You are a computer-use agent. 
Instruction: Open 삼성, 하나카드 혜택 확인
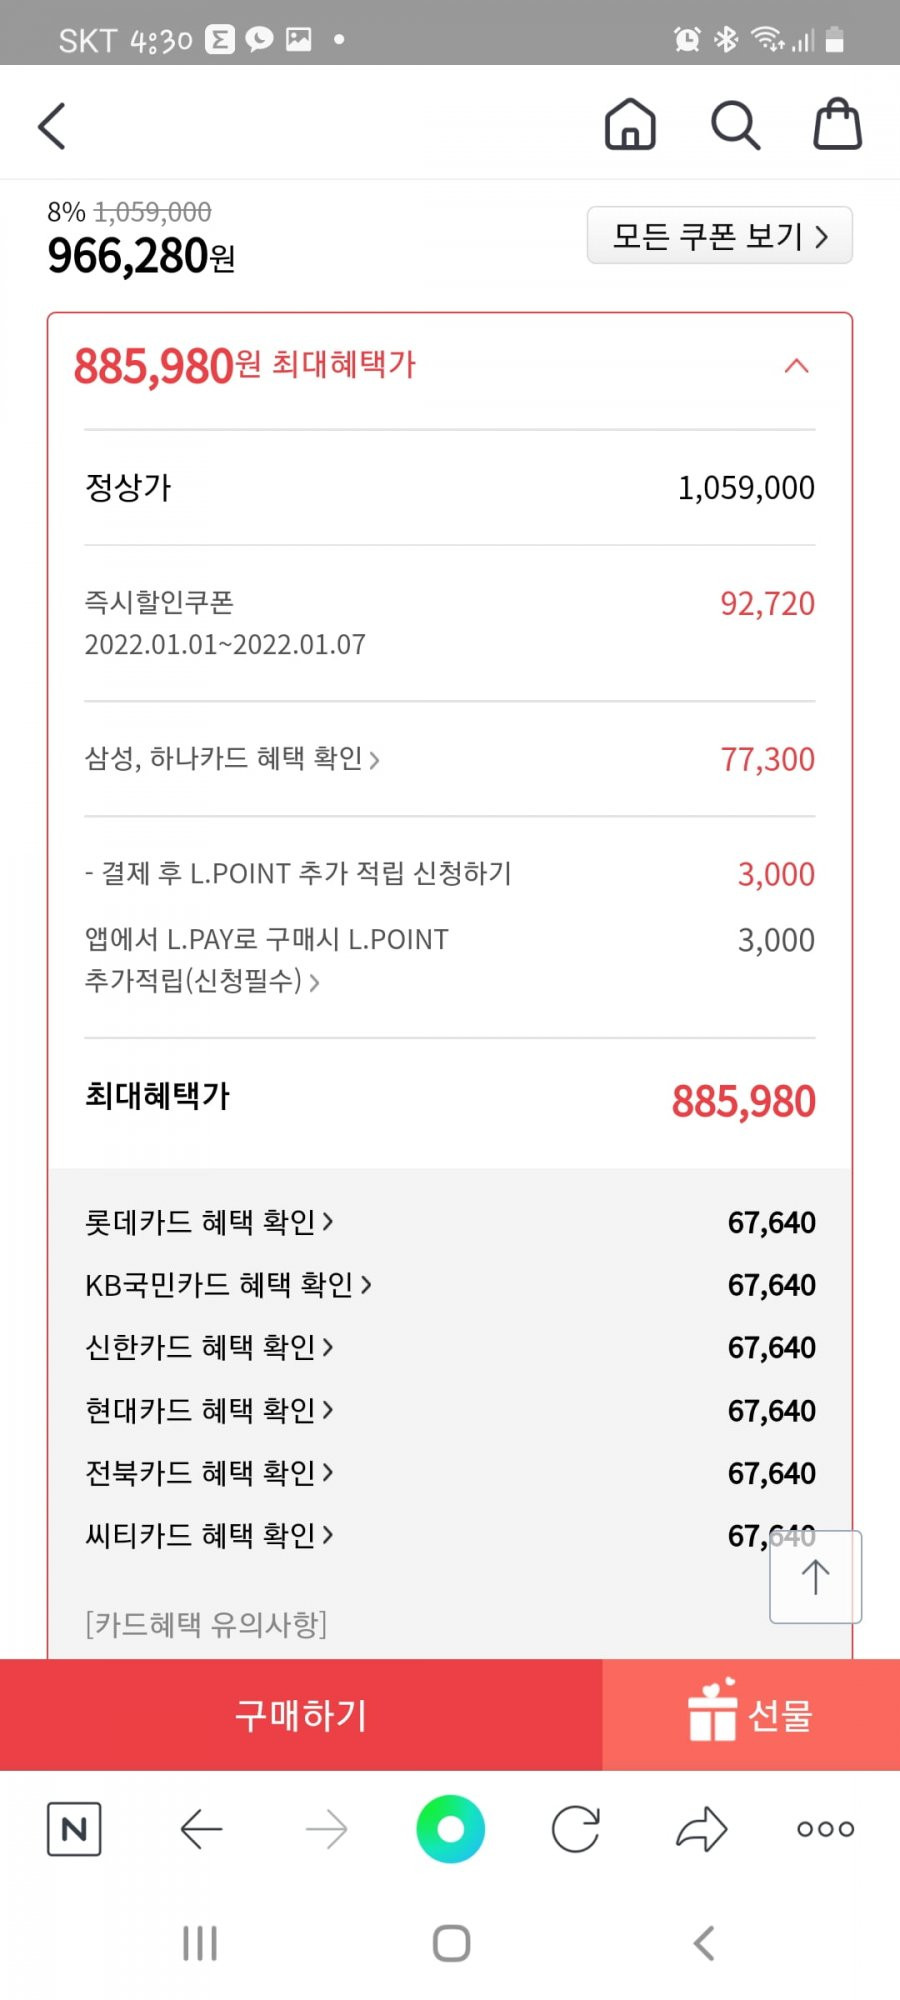coord(232,759)
